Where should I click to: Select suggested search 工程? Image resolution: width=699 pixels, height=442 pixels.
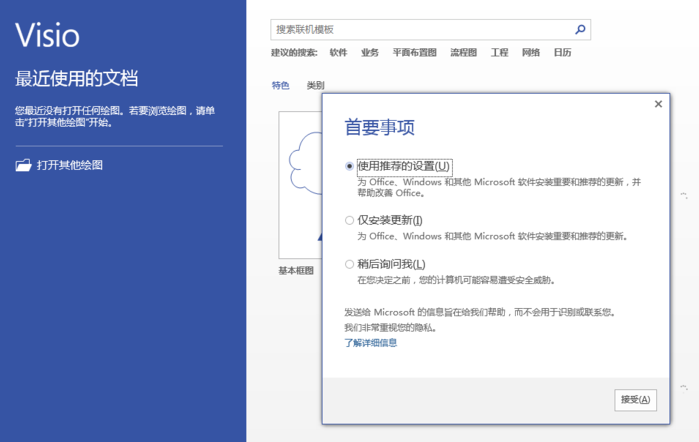(499, 53)
